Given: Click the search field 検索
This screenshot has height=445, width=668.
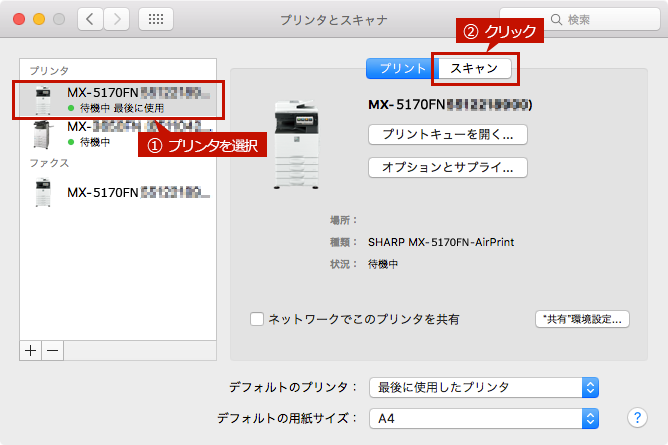Looking at the screenshot, I should [580, 20].
